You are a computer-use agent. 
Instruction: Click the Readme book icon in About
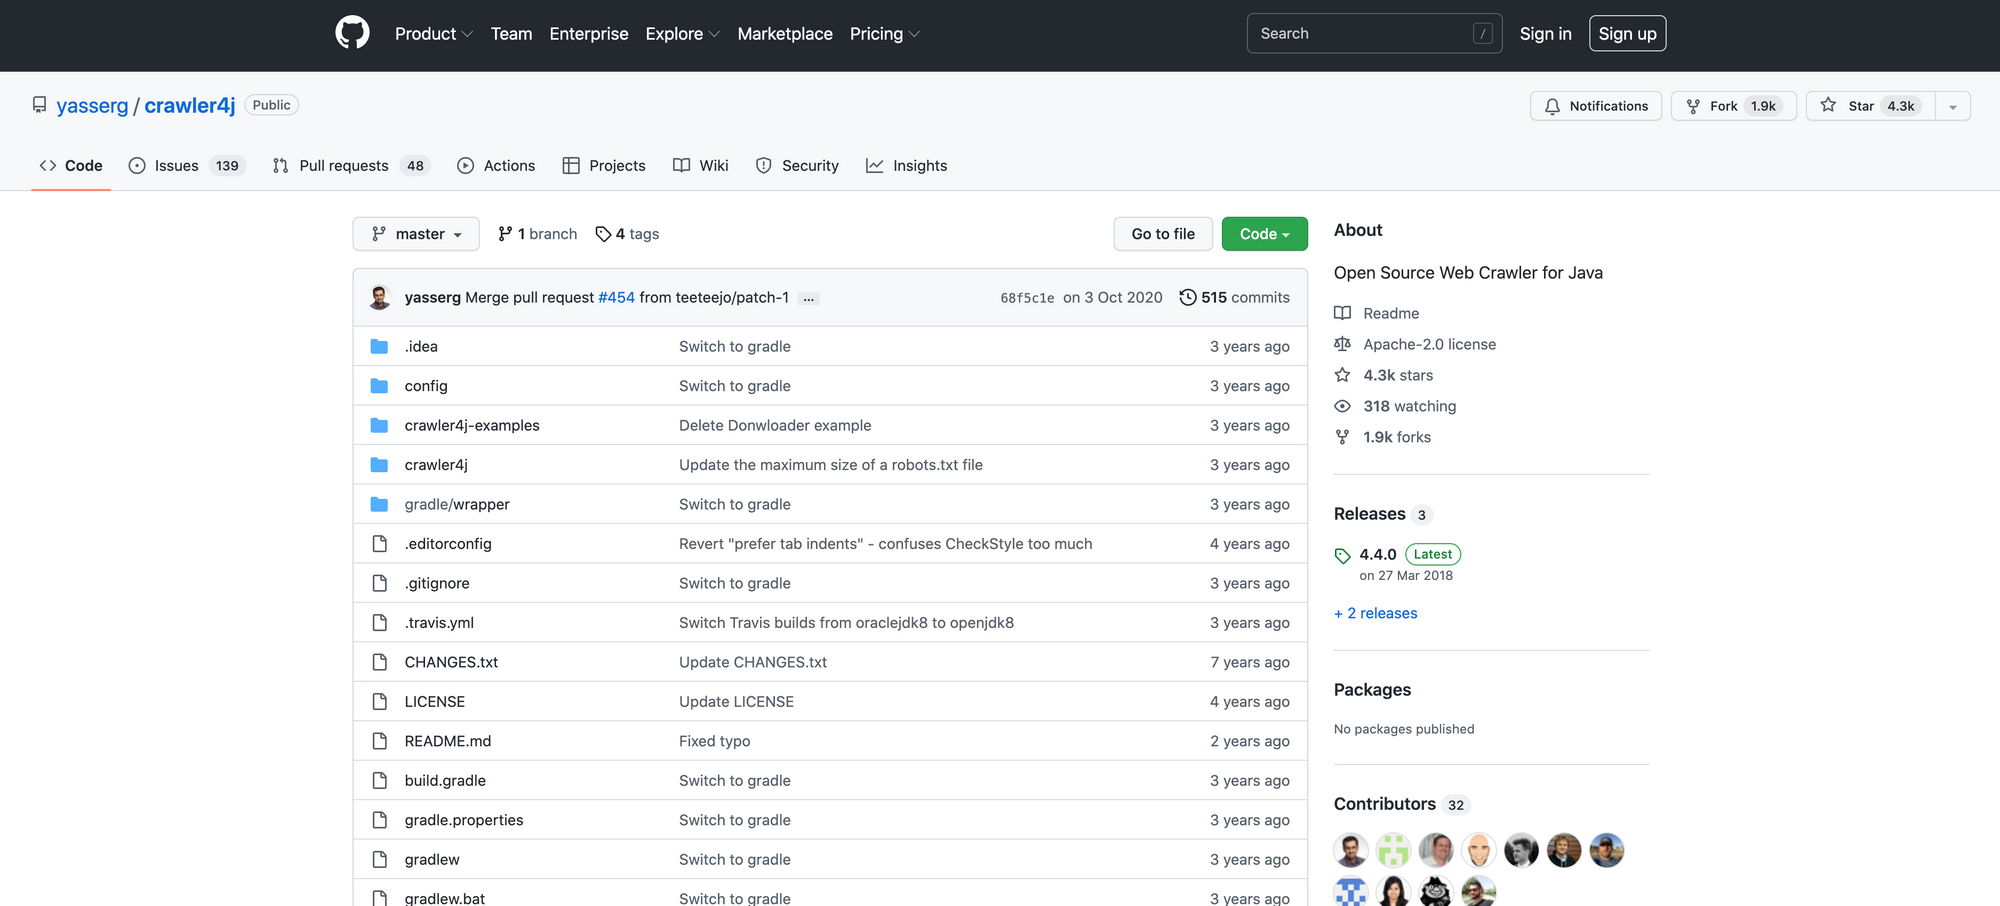[x=1342, y=313]
